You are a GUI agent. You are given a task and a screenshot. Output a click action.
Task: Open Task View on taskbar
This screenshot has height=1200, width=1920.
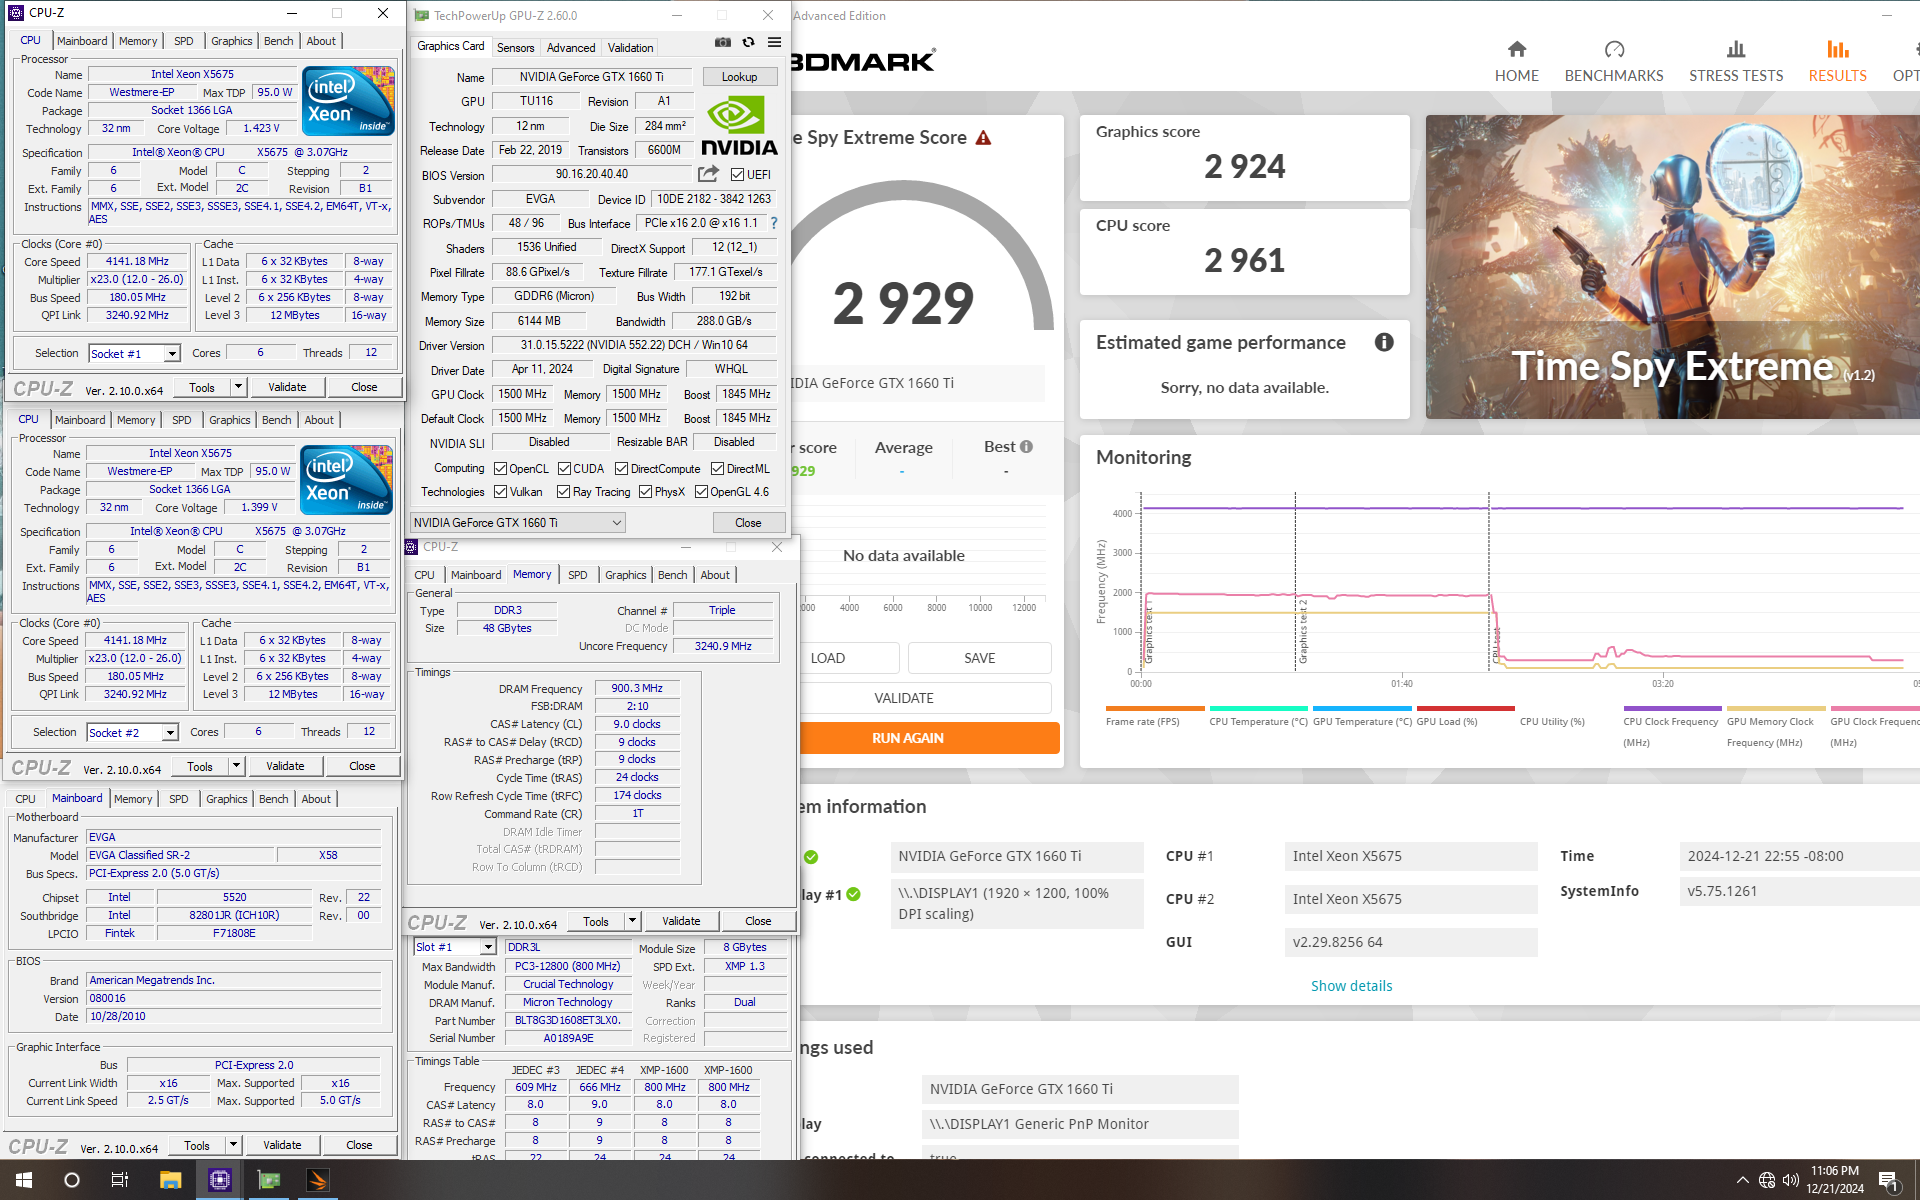[120, 1180]
